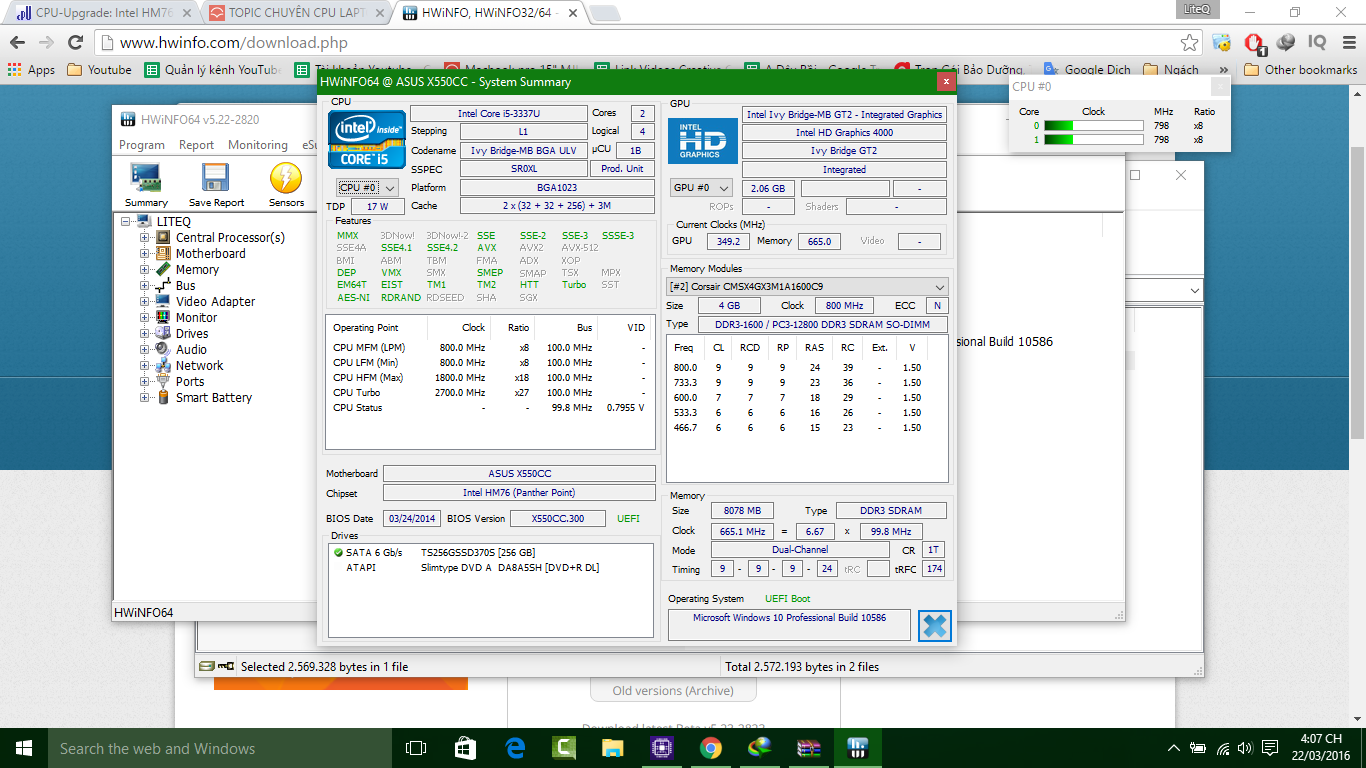Image resolution: width=1366 pixels, height=768 pixels.
Task: Open the Action Center notification icon
Action: pyautogui.click(x=1270, y=748)
